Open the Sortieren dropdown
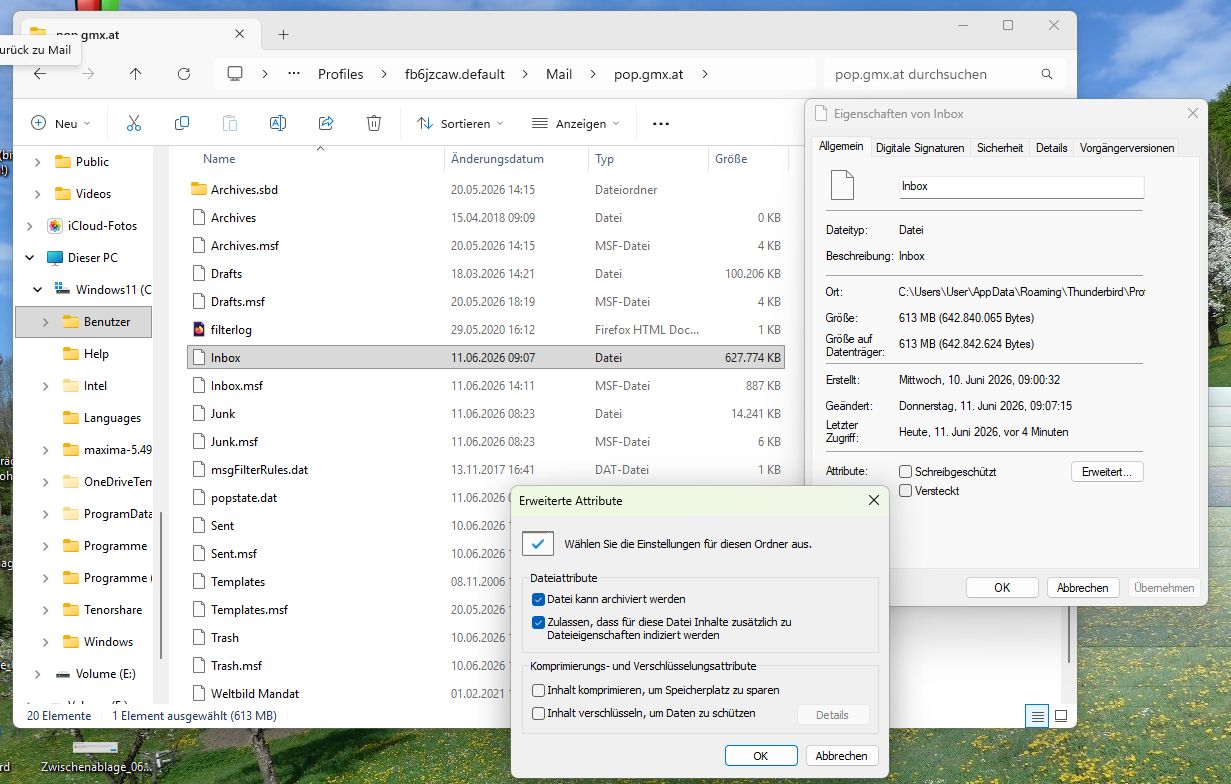1231x784 pixels. pos(460,123)
